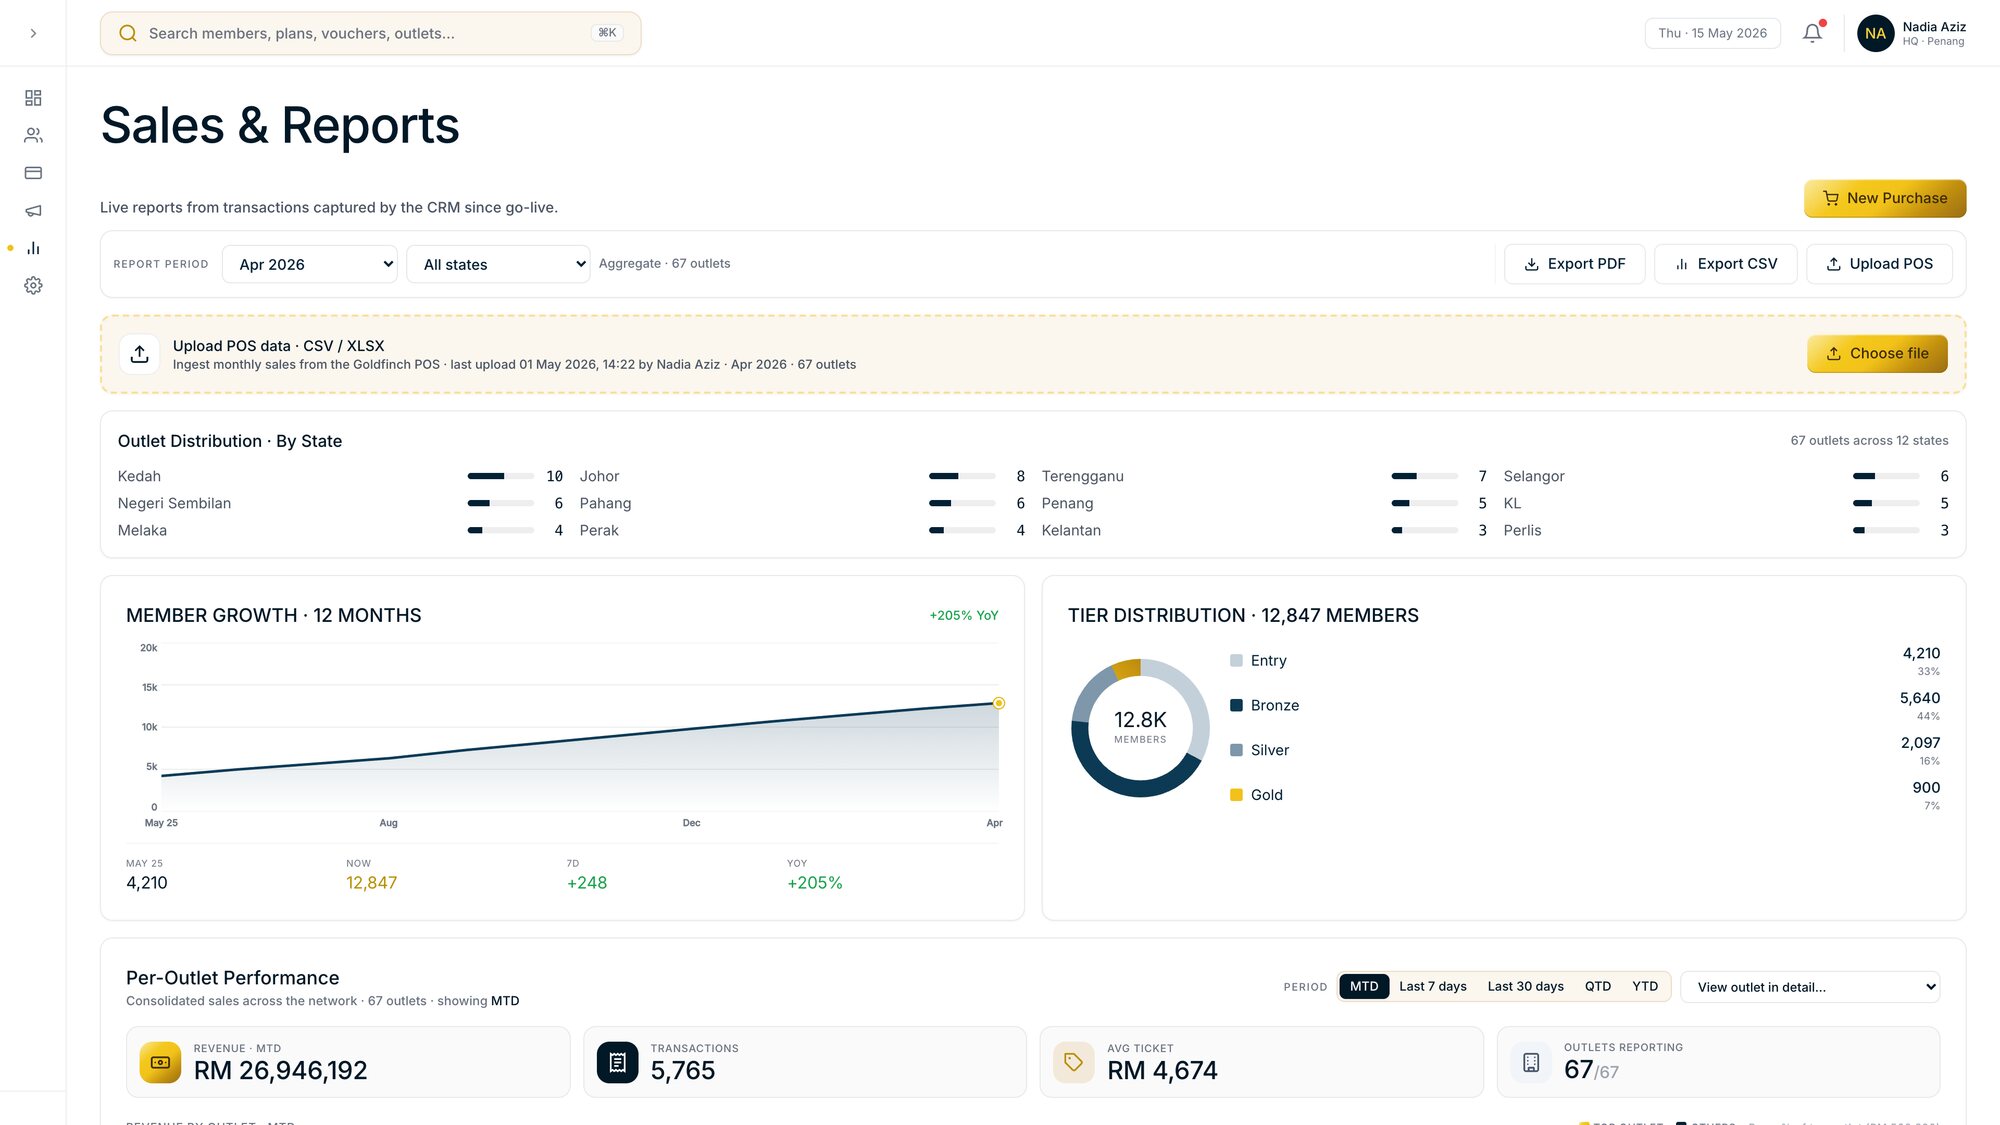Click the upload icon in POS data banner
This screenshot has width=2000, height=1125.
click(140, 354)
